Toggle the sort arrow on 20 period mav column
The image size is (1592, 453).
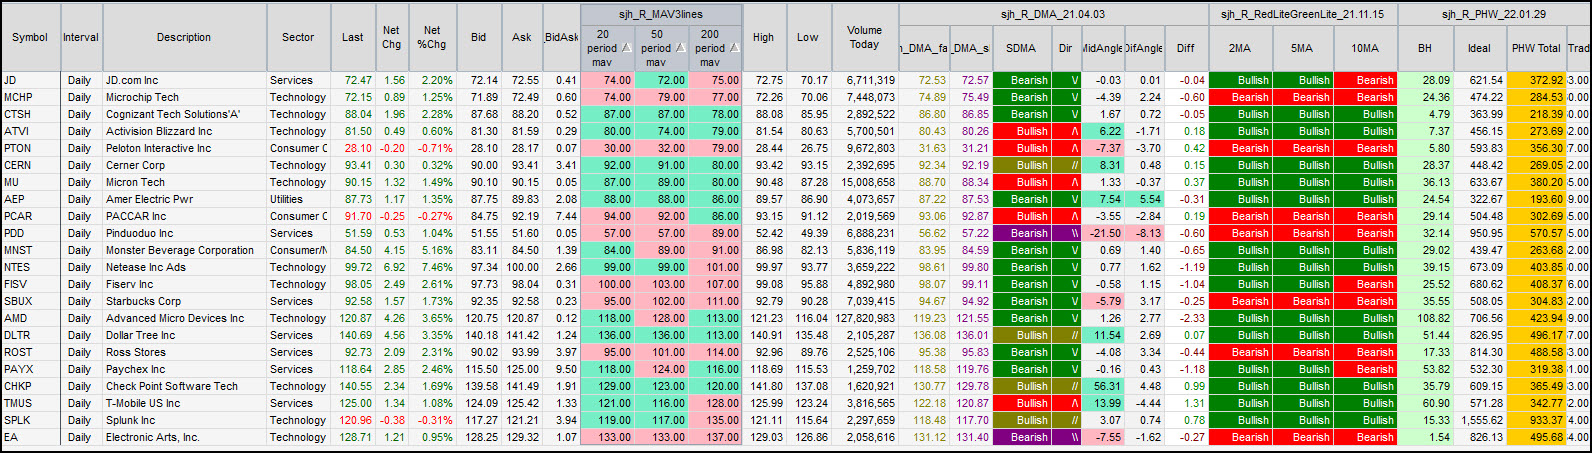click(626, 48)
